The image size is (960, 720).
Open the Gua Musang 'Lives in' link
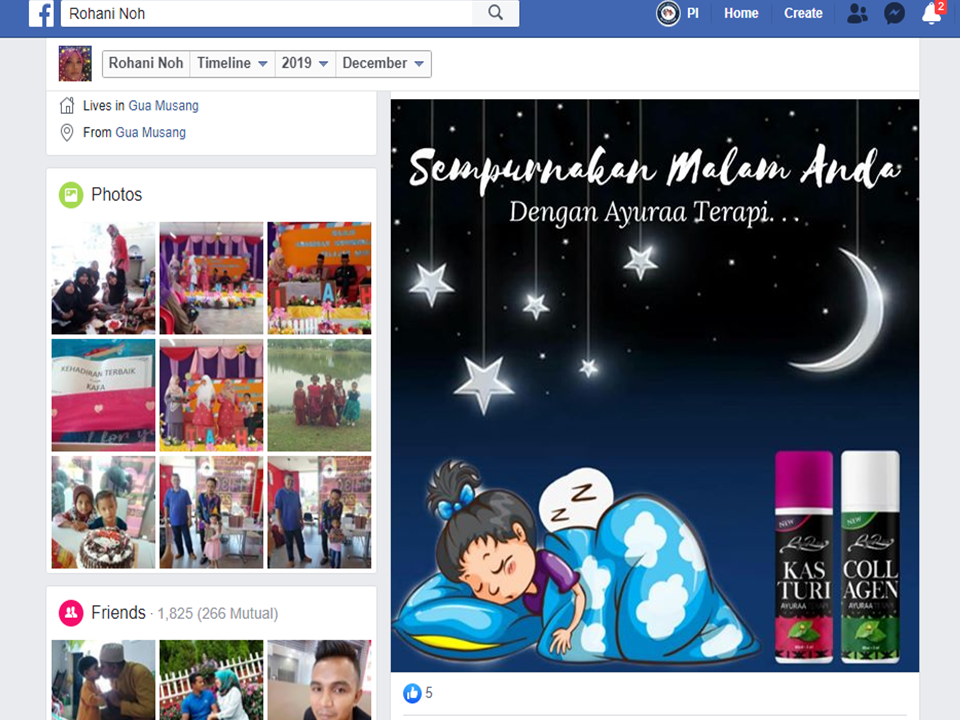click(163, 106)
